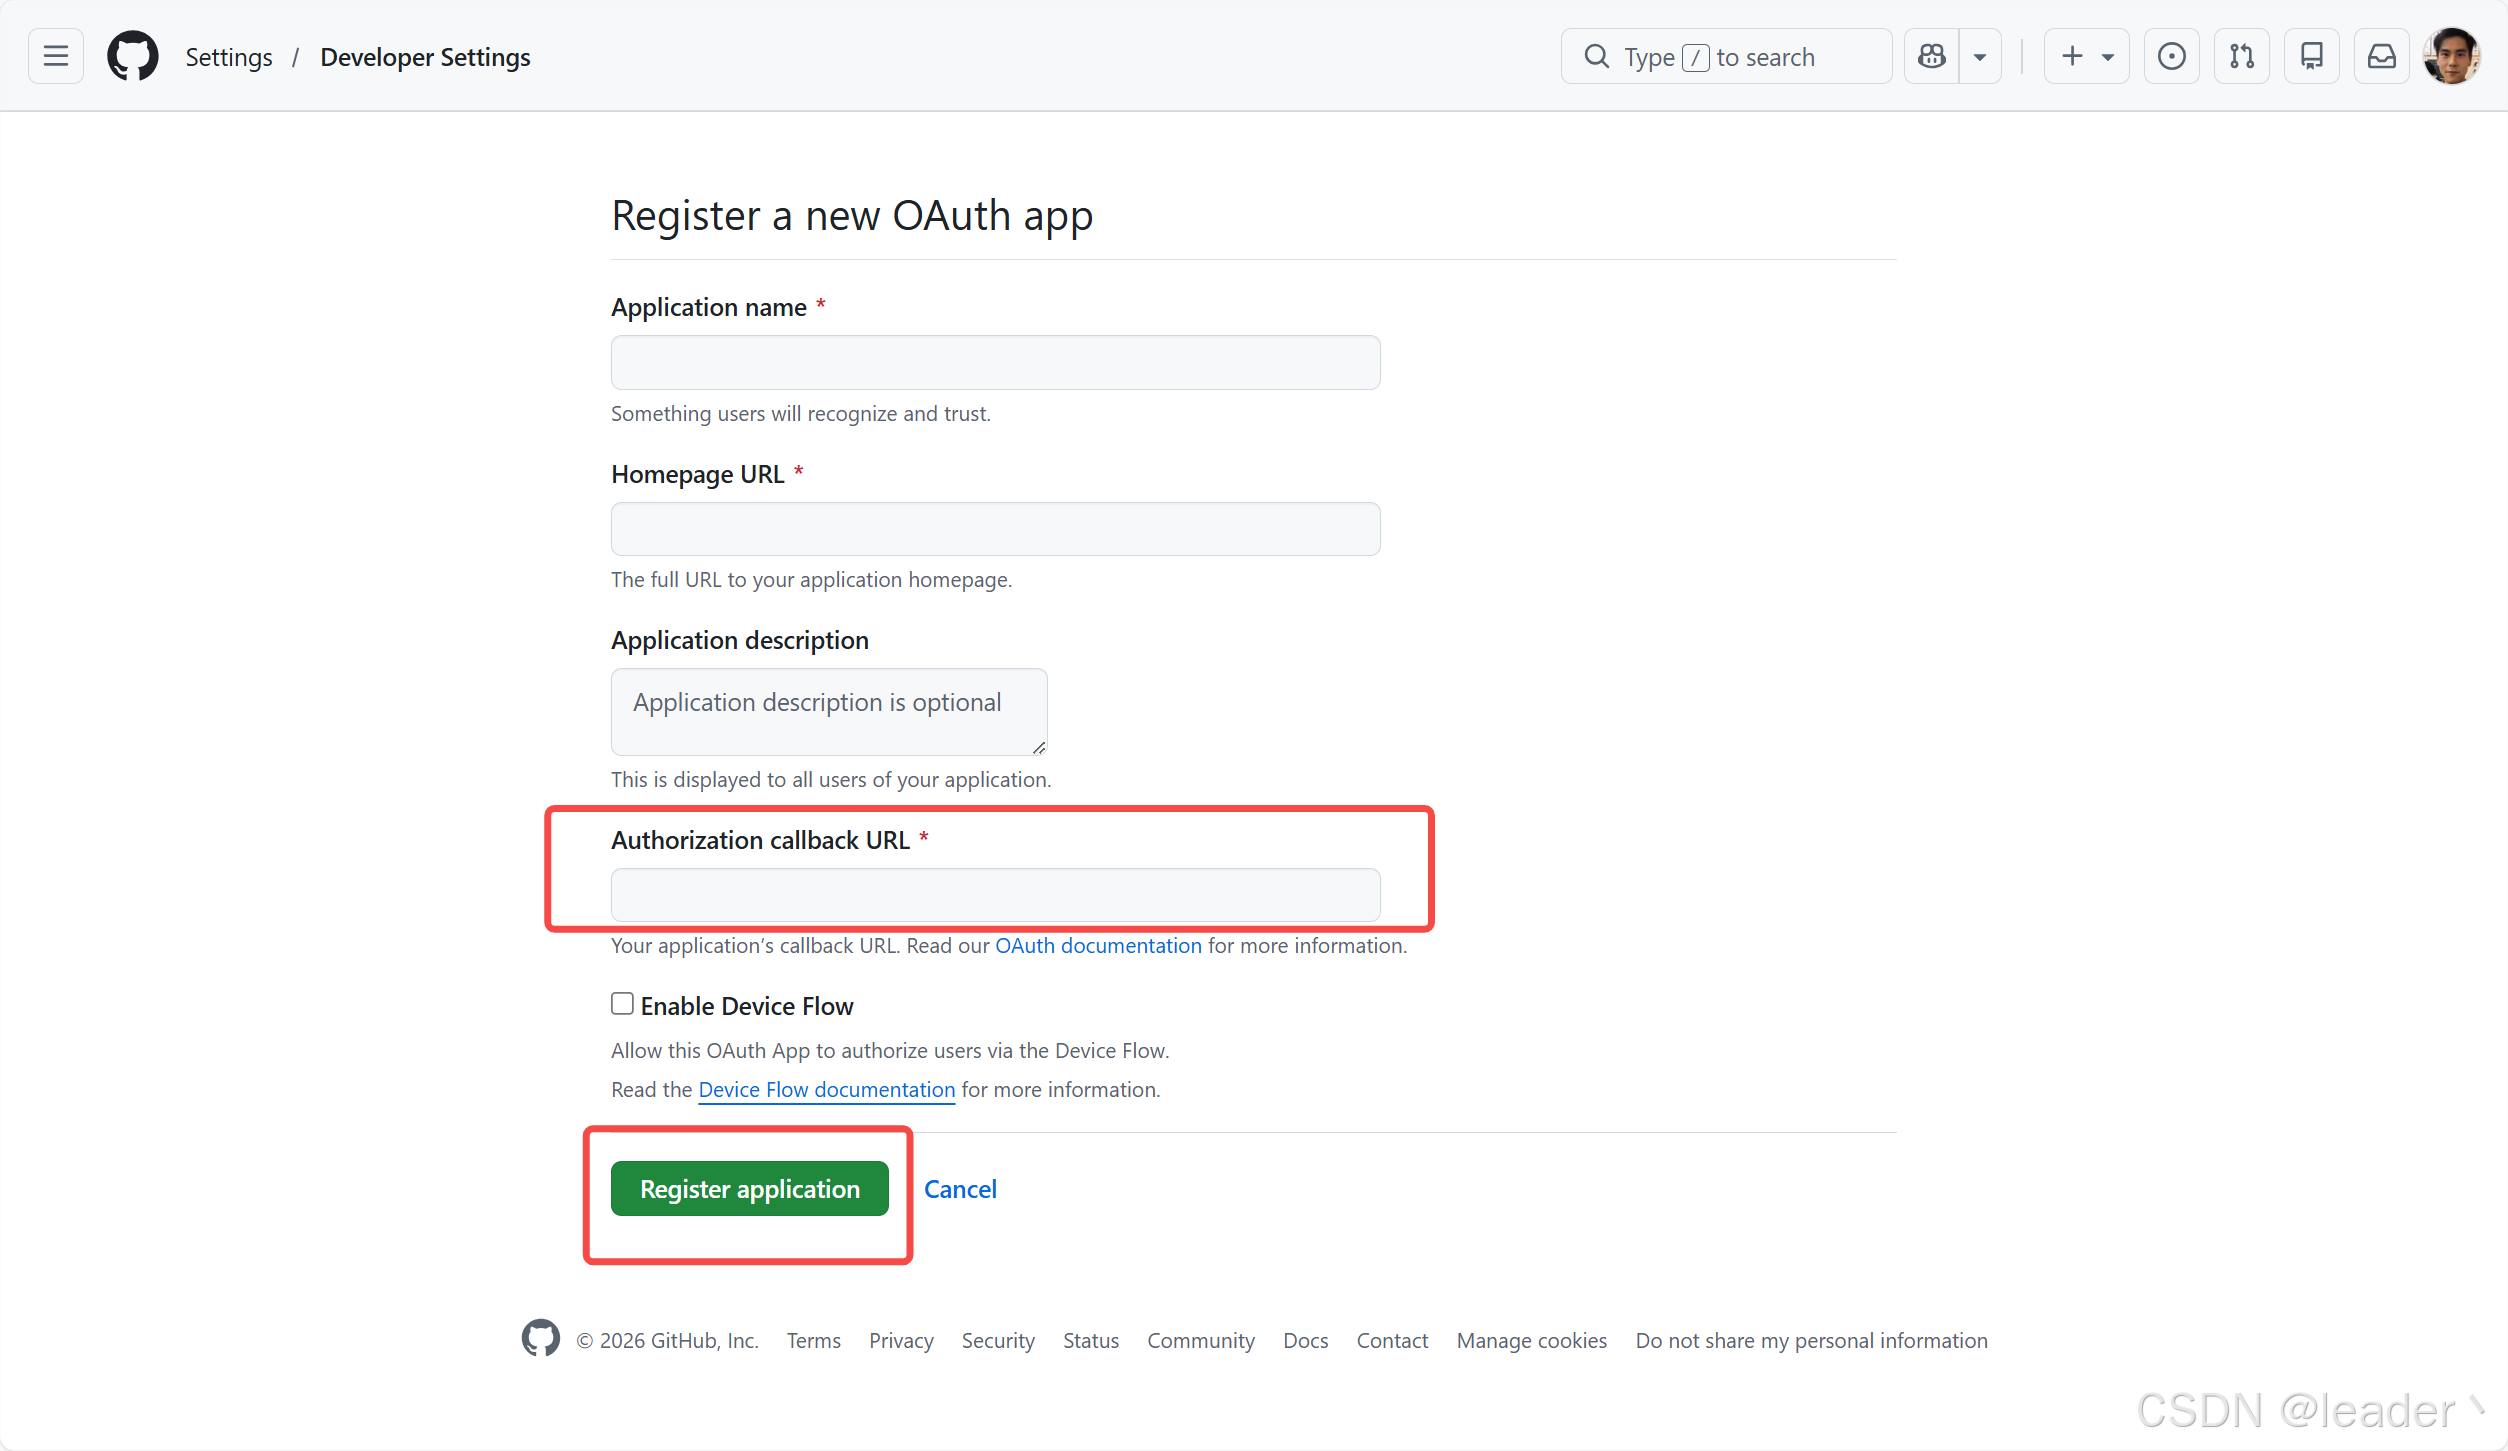This screenshot has height=1451, width=2508.
Task: Open the Device Flow documentation link
Action: (x=826, y=1089)
